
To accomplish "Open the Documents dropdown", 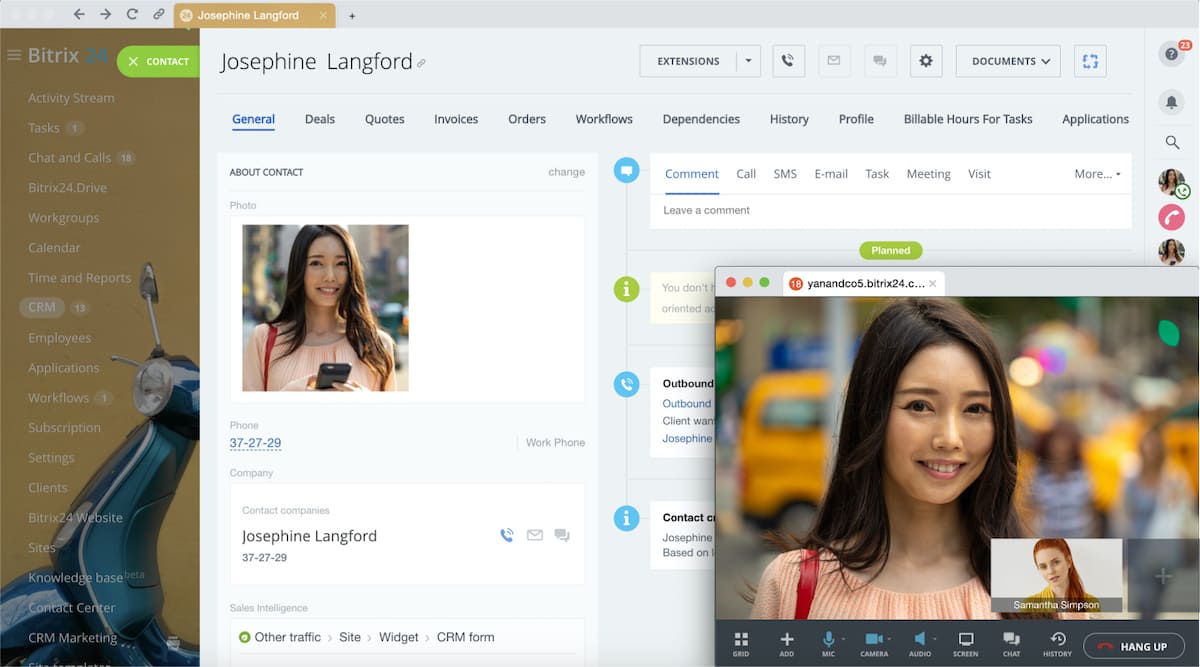I will (1008, 61).
